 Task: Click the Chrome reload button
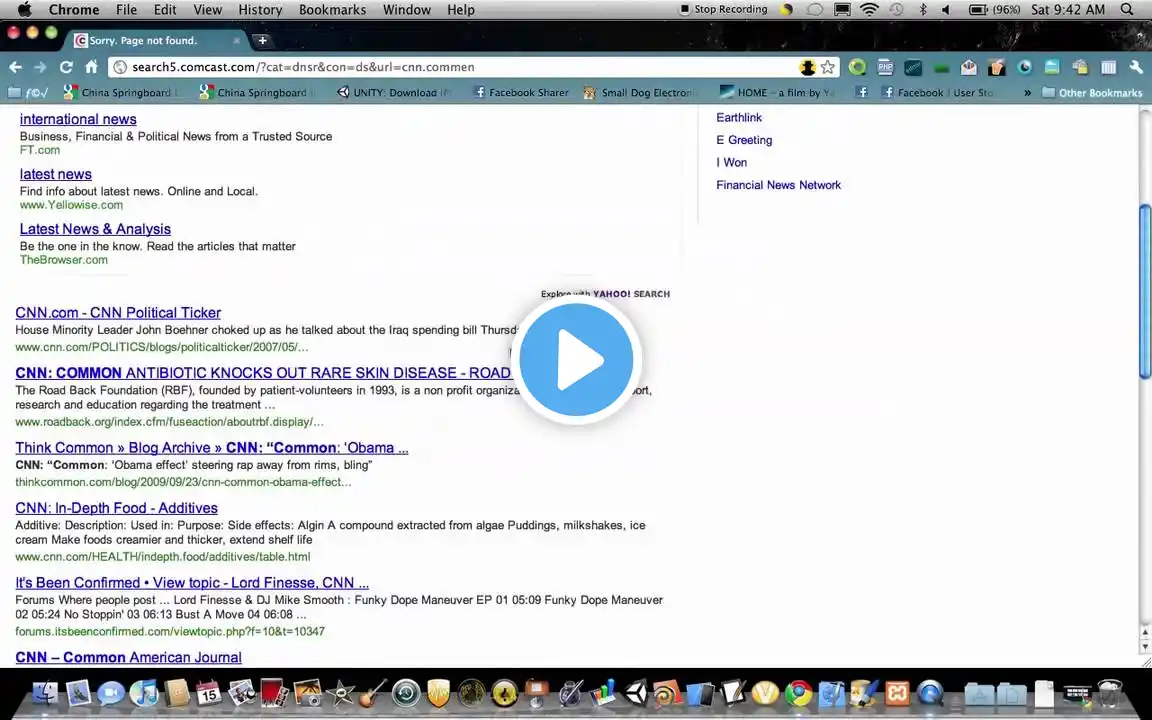[66, 67]
